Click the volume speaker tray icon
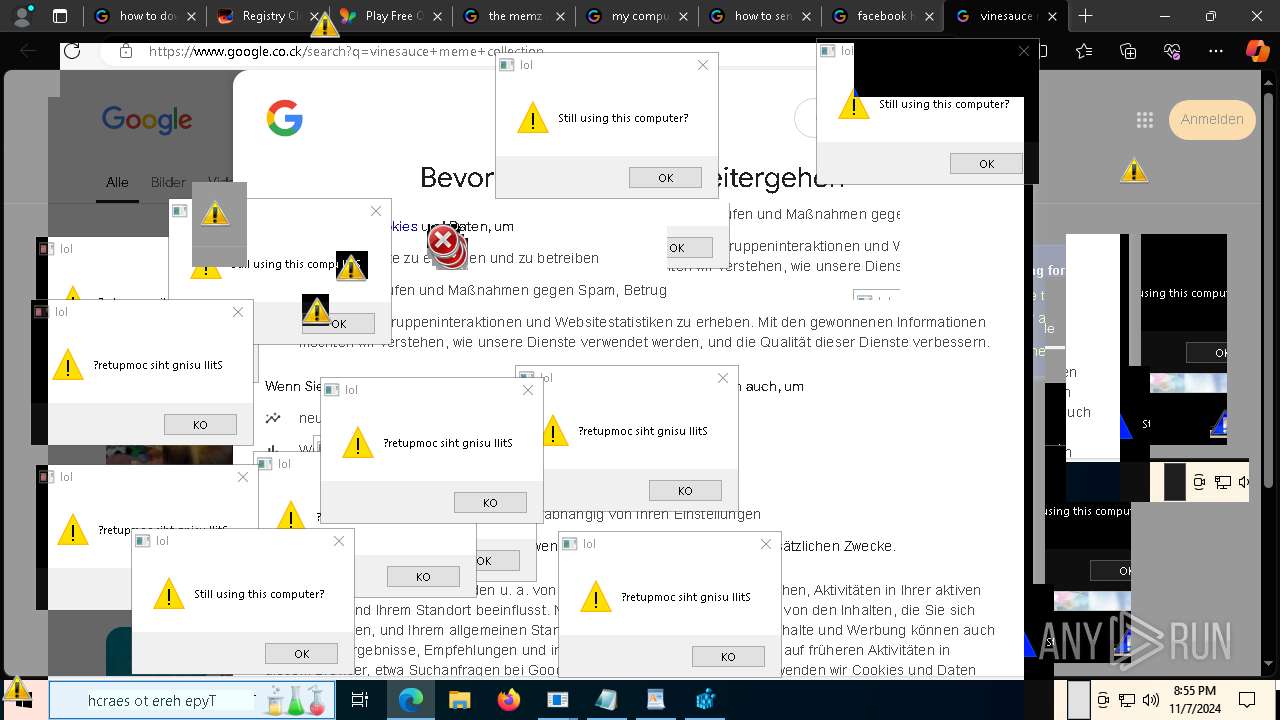Image resolution: width=1280 pixels, height=720 pixels. (x=1150, y=700)
